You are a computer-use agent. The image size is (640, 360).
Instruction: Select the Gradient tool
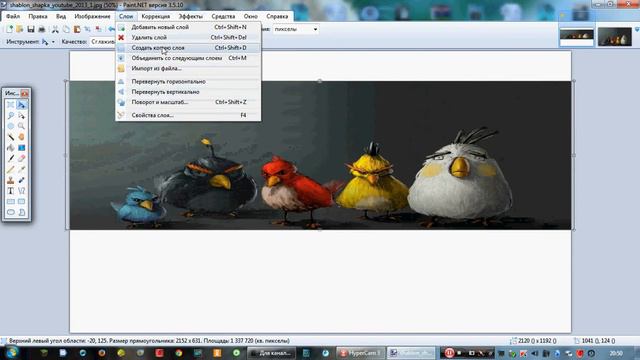(21, 147)
